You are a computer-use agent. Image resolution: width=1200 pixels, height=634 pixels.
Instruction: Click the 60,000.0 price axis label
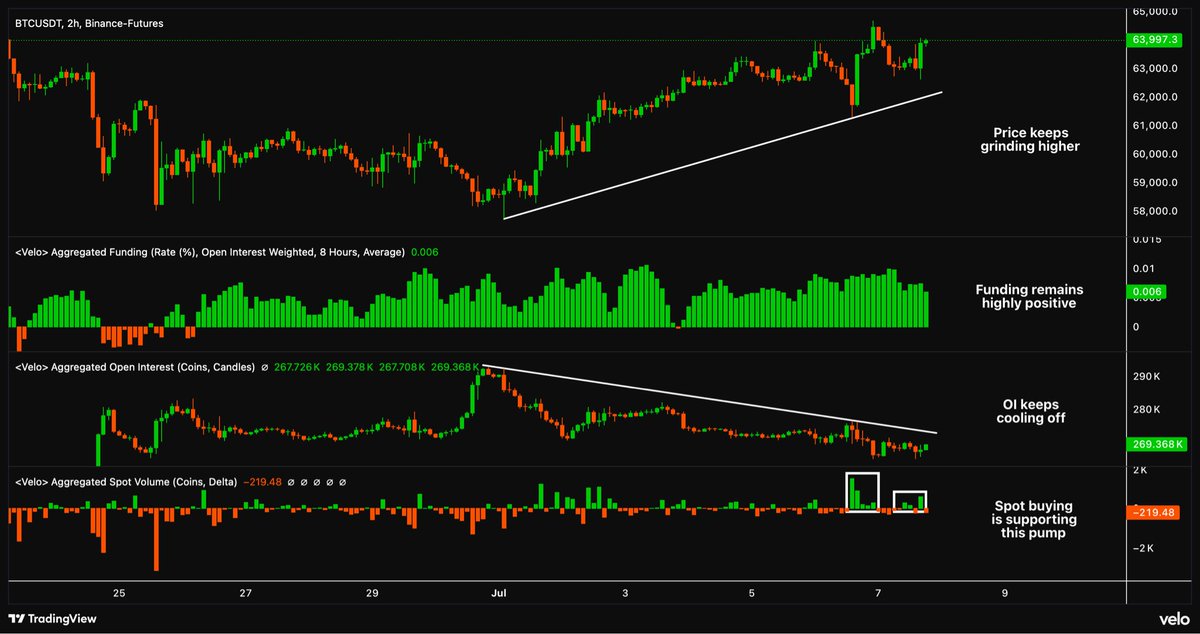1157,155
